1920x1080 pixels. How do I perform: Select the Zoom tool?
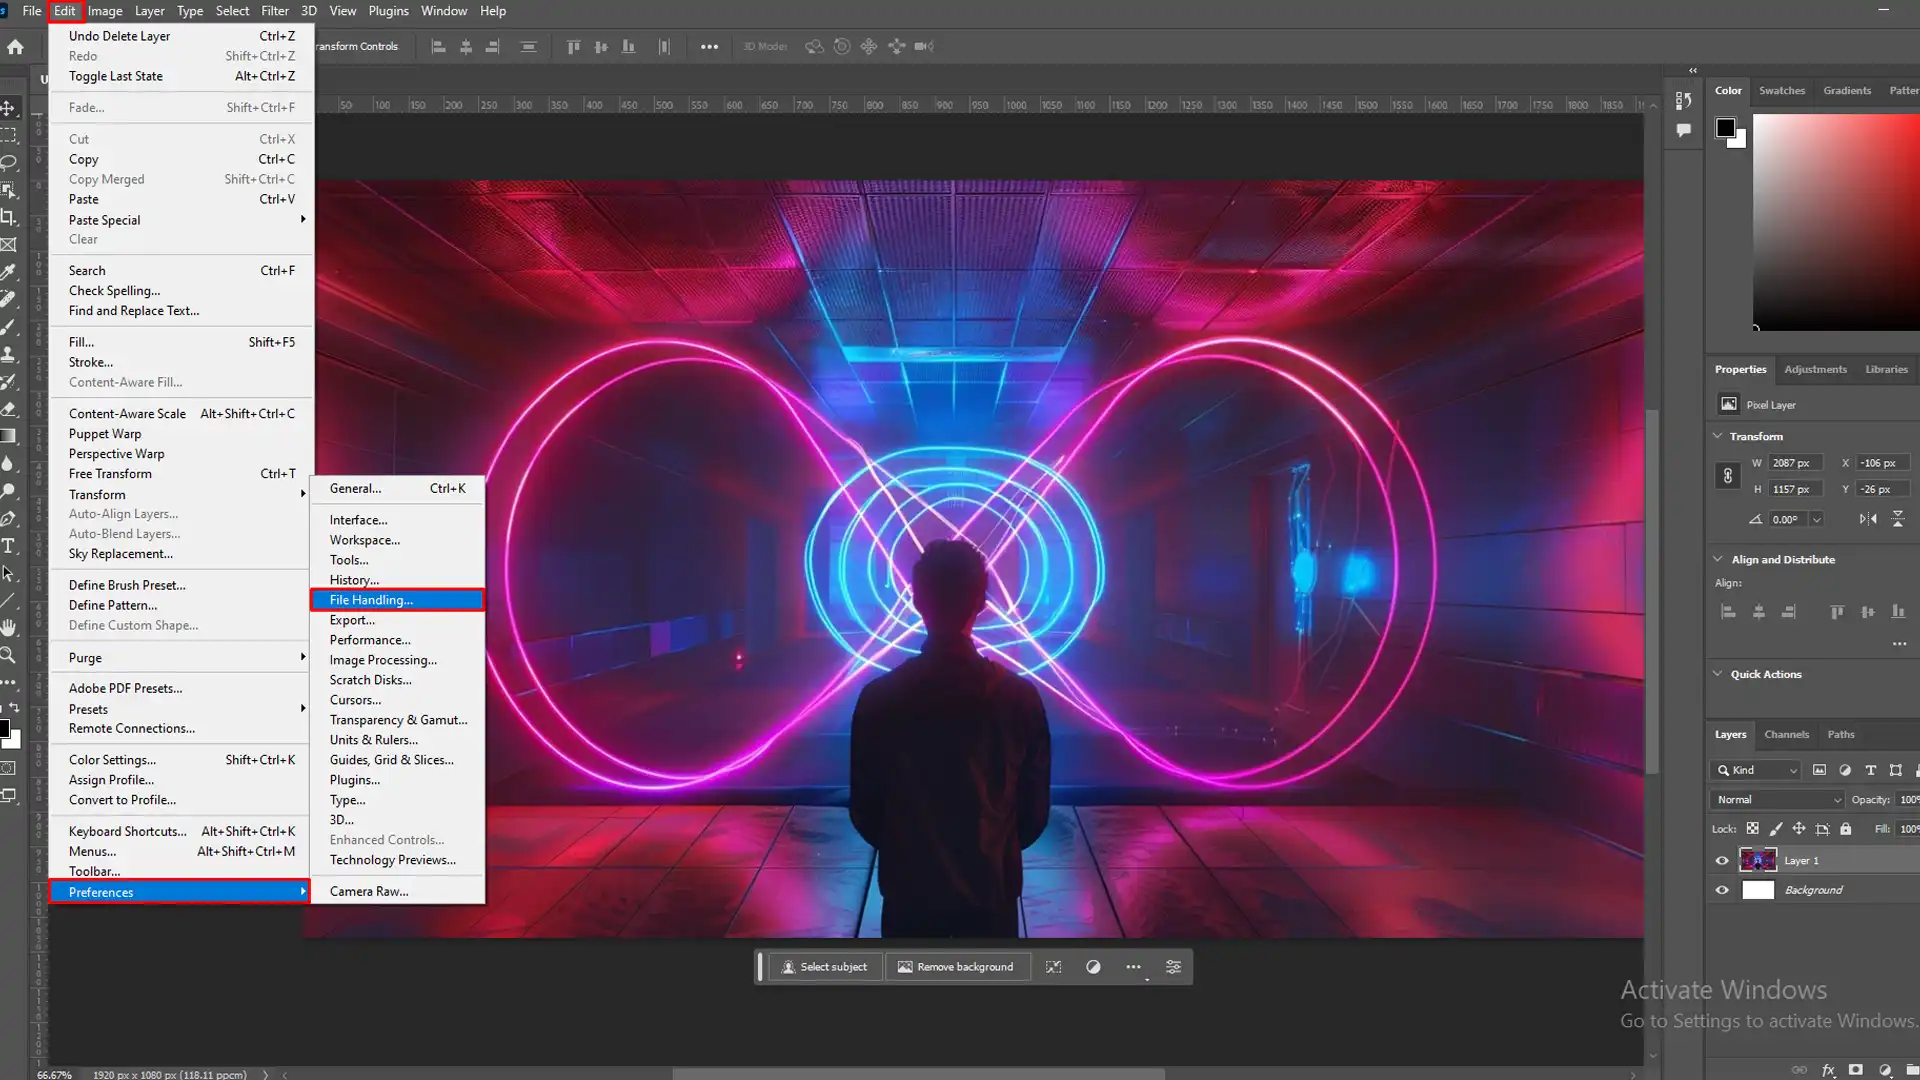pyautogui.click(x=8, y=655)
